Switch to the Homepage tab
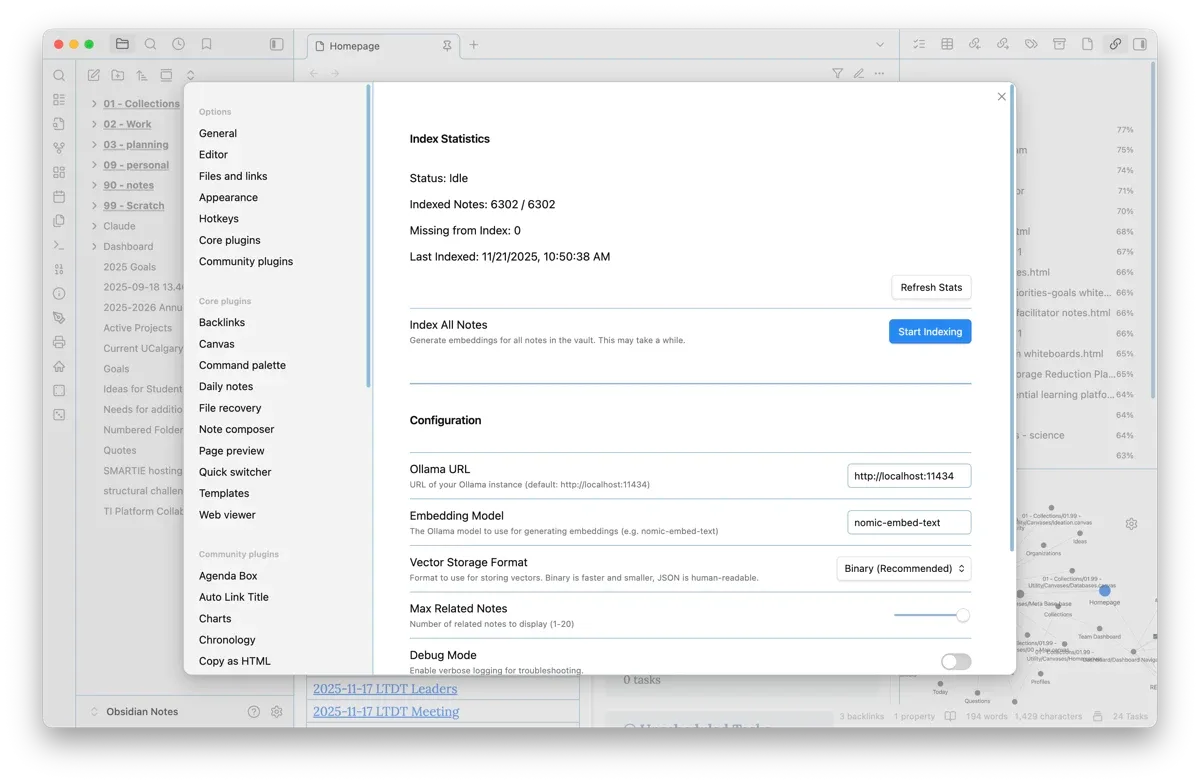Screen dimensions: 1200x784 [381, 45]
